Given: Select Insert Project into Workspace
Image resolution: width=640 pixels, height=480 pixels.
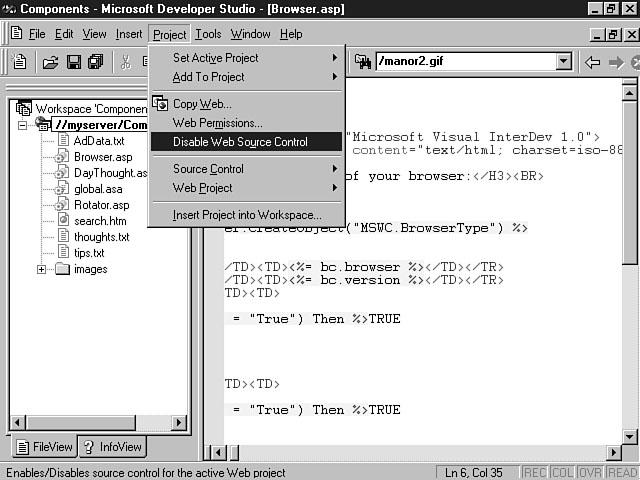Looking at the screenshot, I should [247, 215].
